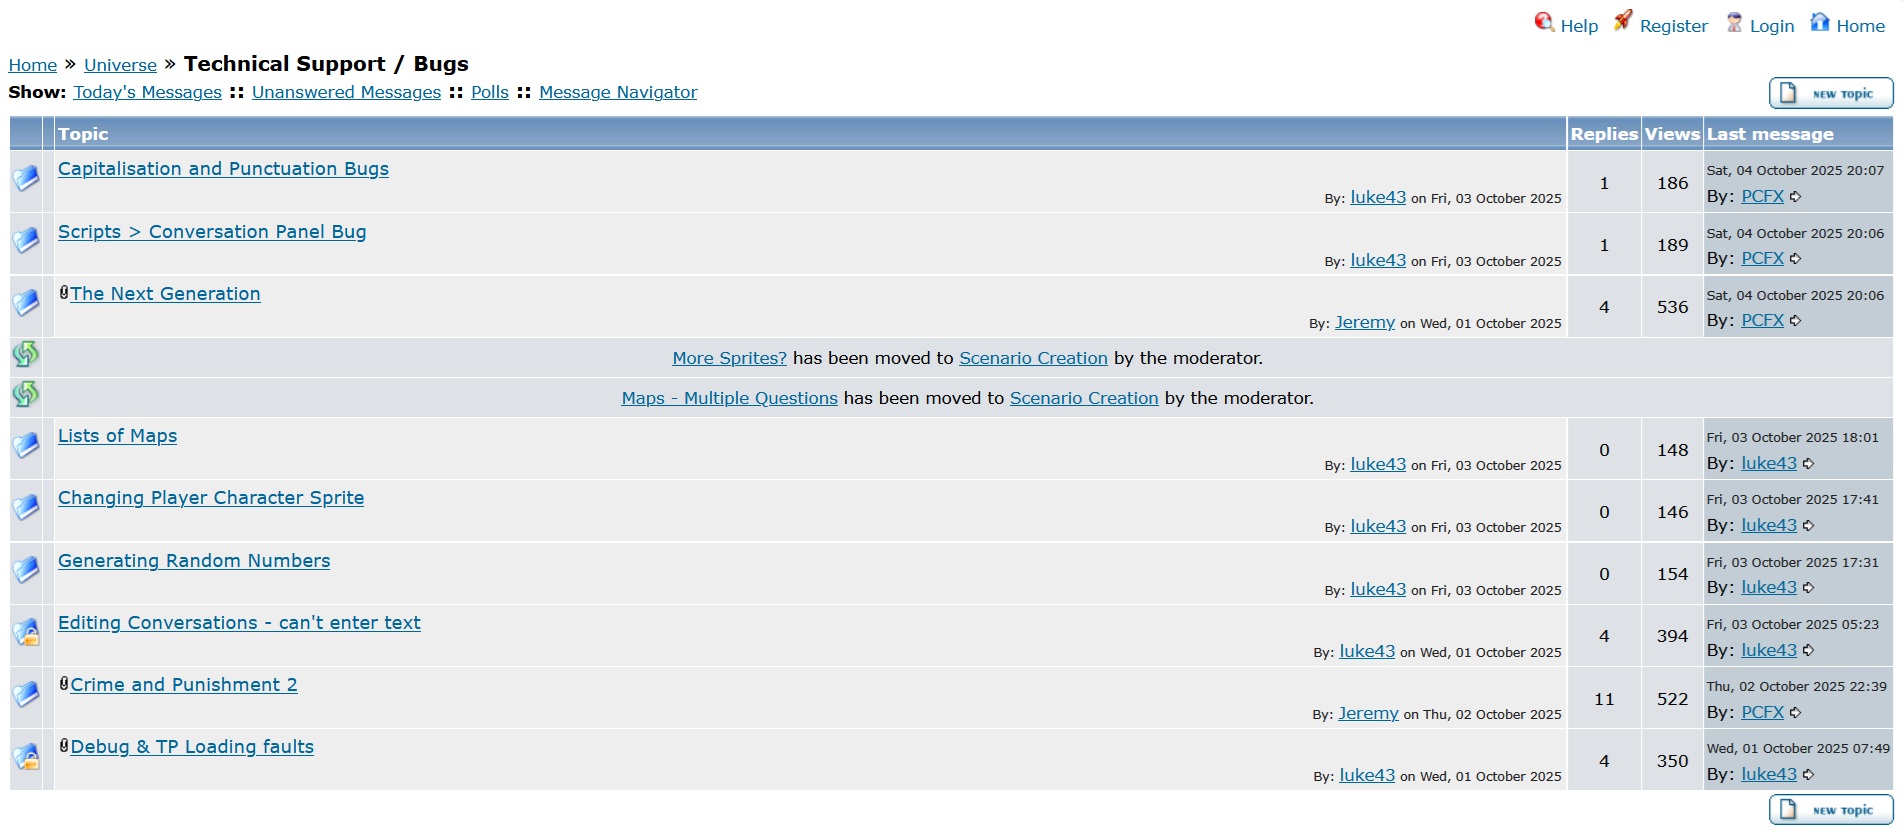Open Scripts > Conversation Panel Bug topic
The width and height of the screenshot is (1903, 834).
tap(212, 232)
